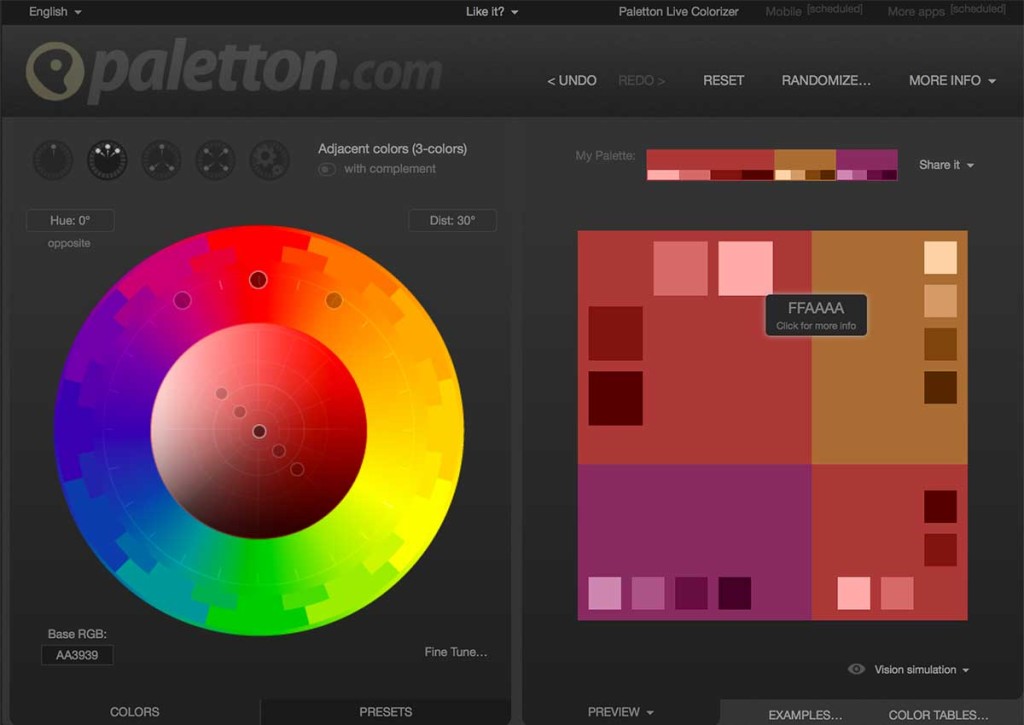Image resolution: width=1024 pixels, height=725 pixels.
Task: Click the orange segment of My Palette strip
Action: (x=805, y=159)
